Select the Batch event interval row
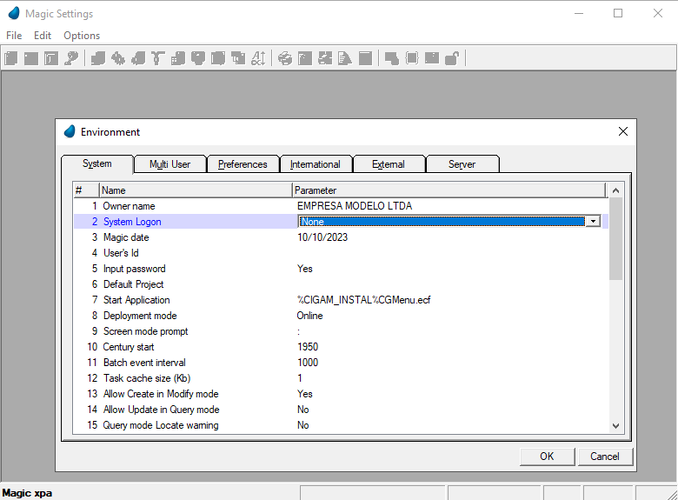 [x=340, y=362]
